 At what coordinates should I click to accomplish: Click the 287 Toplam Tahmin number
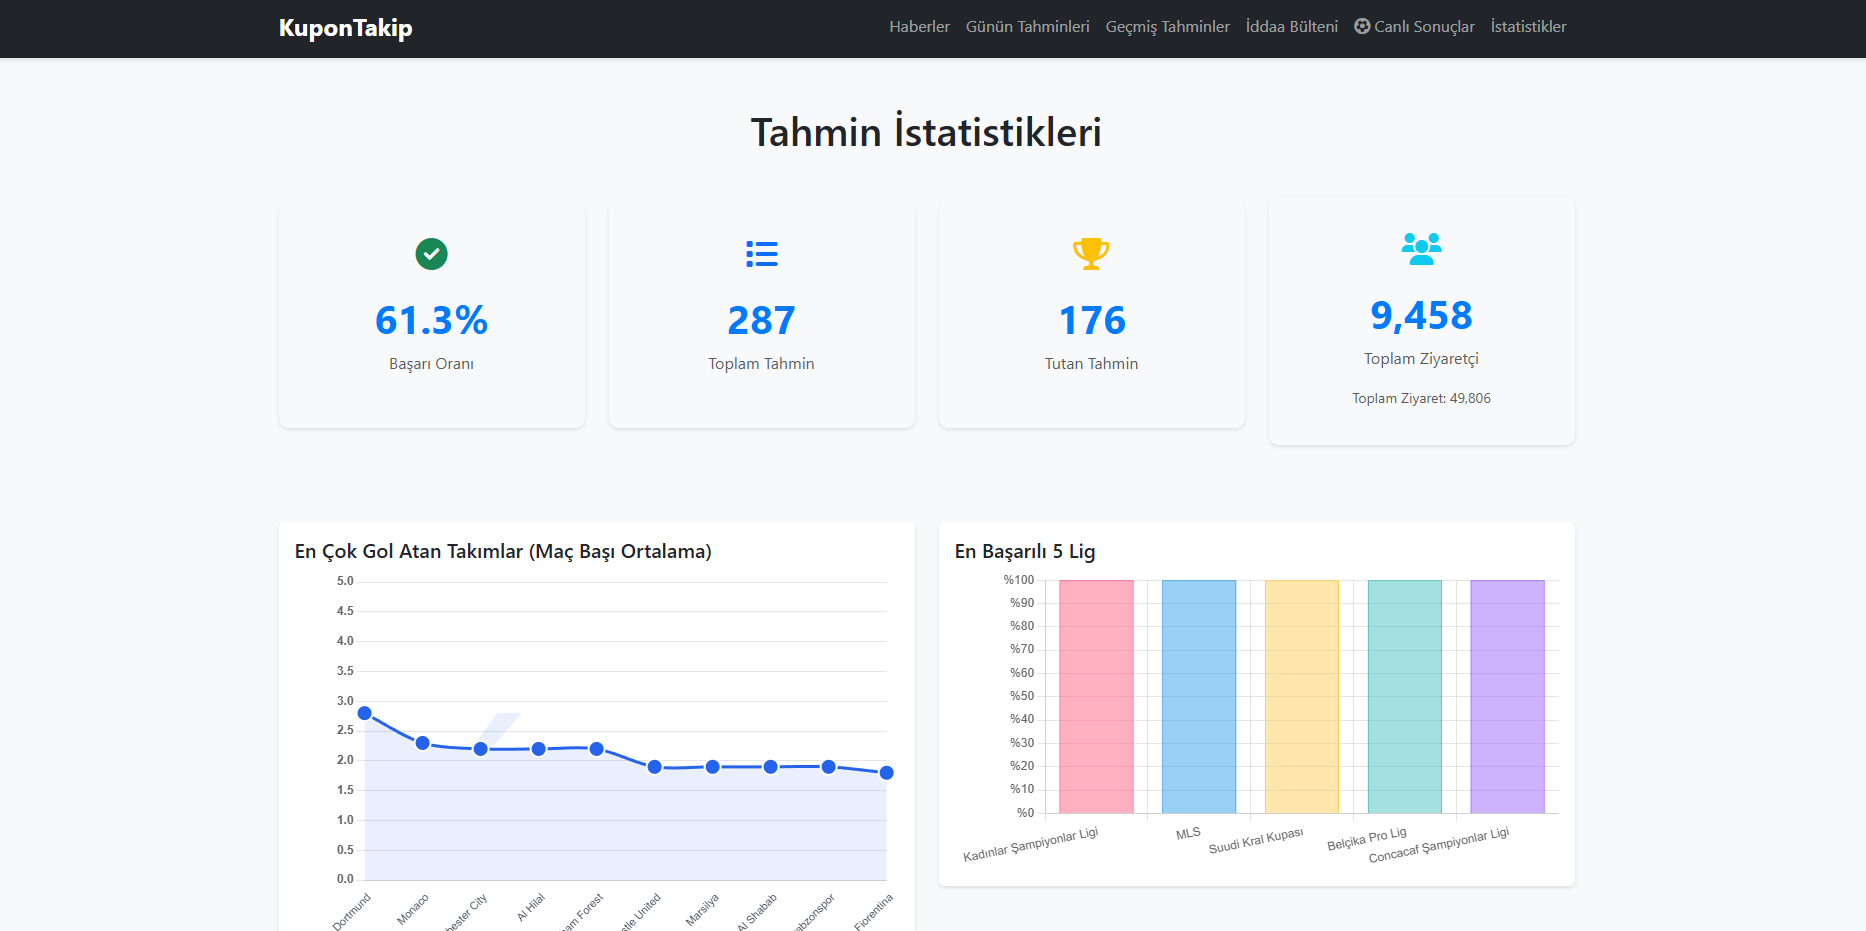click(x=761, y=320)
